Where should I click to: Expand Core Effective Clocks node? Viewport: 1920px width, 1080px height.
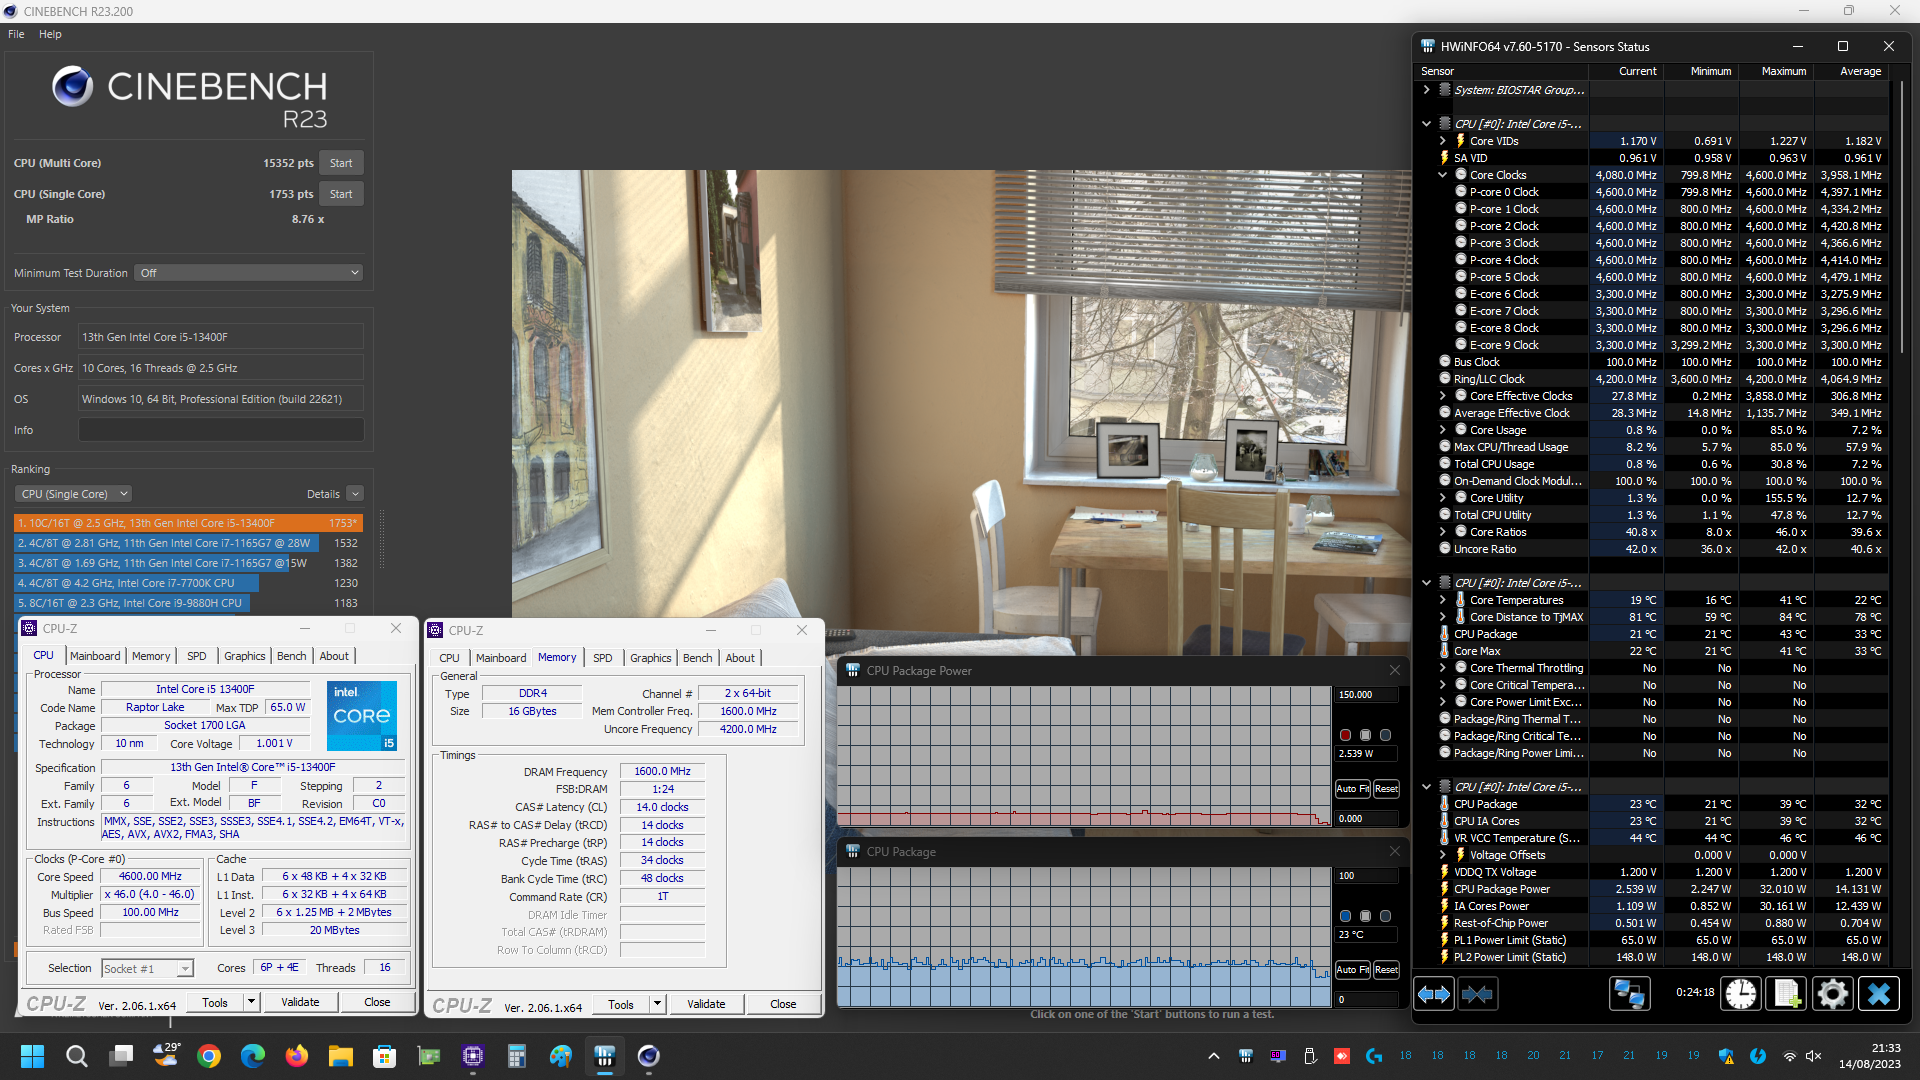point(1443,396)
